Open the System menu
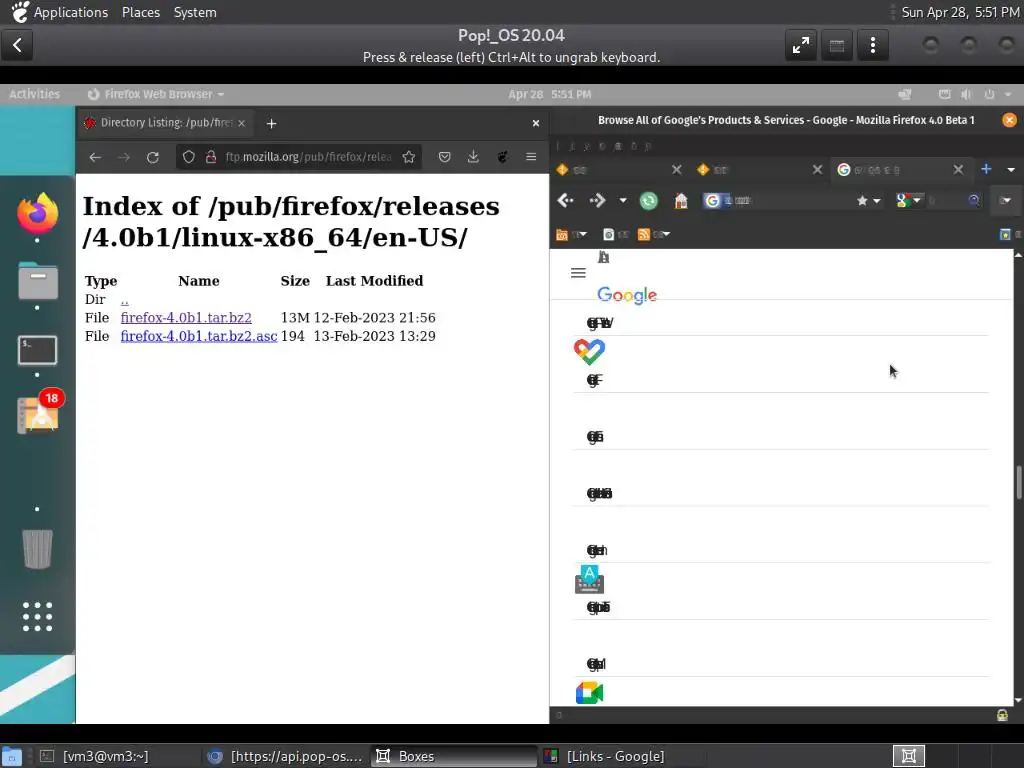Image resolution: width=1024 pixels, height=768 pixels. click(x=195, y=12)
